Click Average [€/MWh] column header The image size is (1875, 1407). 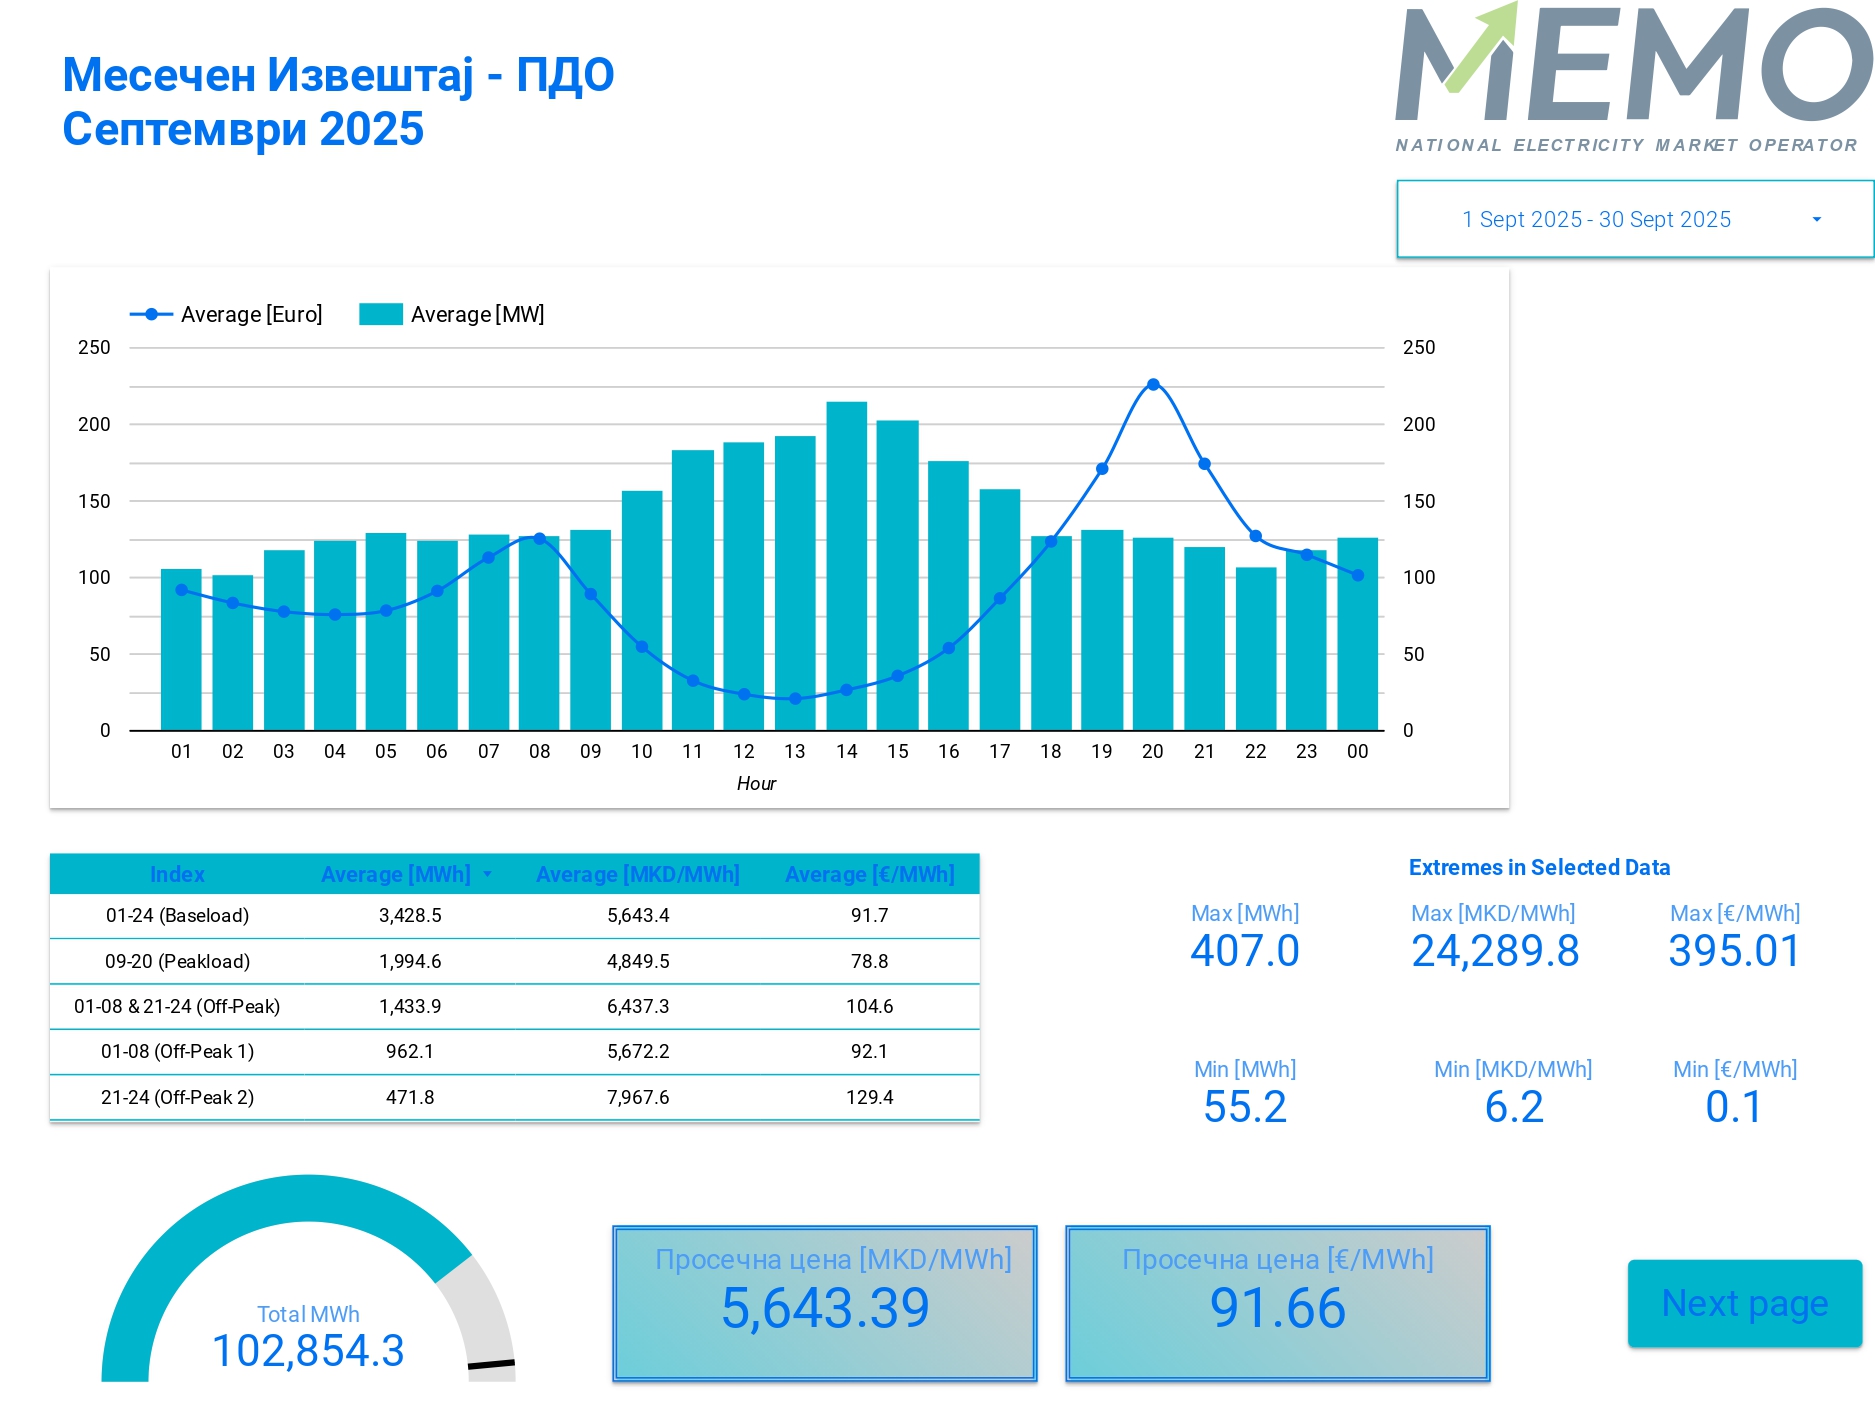[869, 874]
